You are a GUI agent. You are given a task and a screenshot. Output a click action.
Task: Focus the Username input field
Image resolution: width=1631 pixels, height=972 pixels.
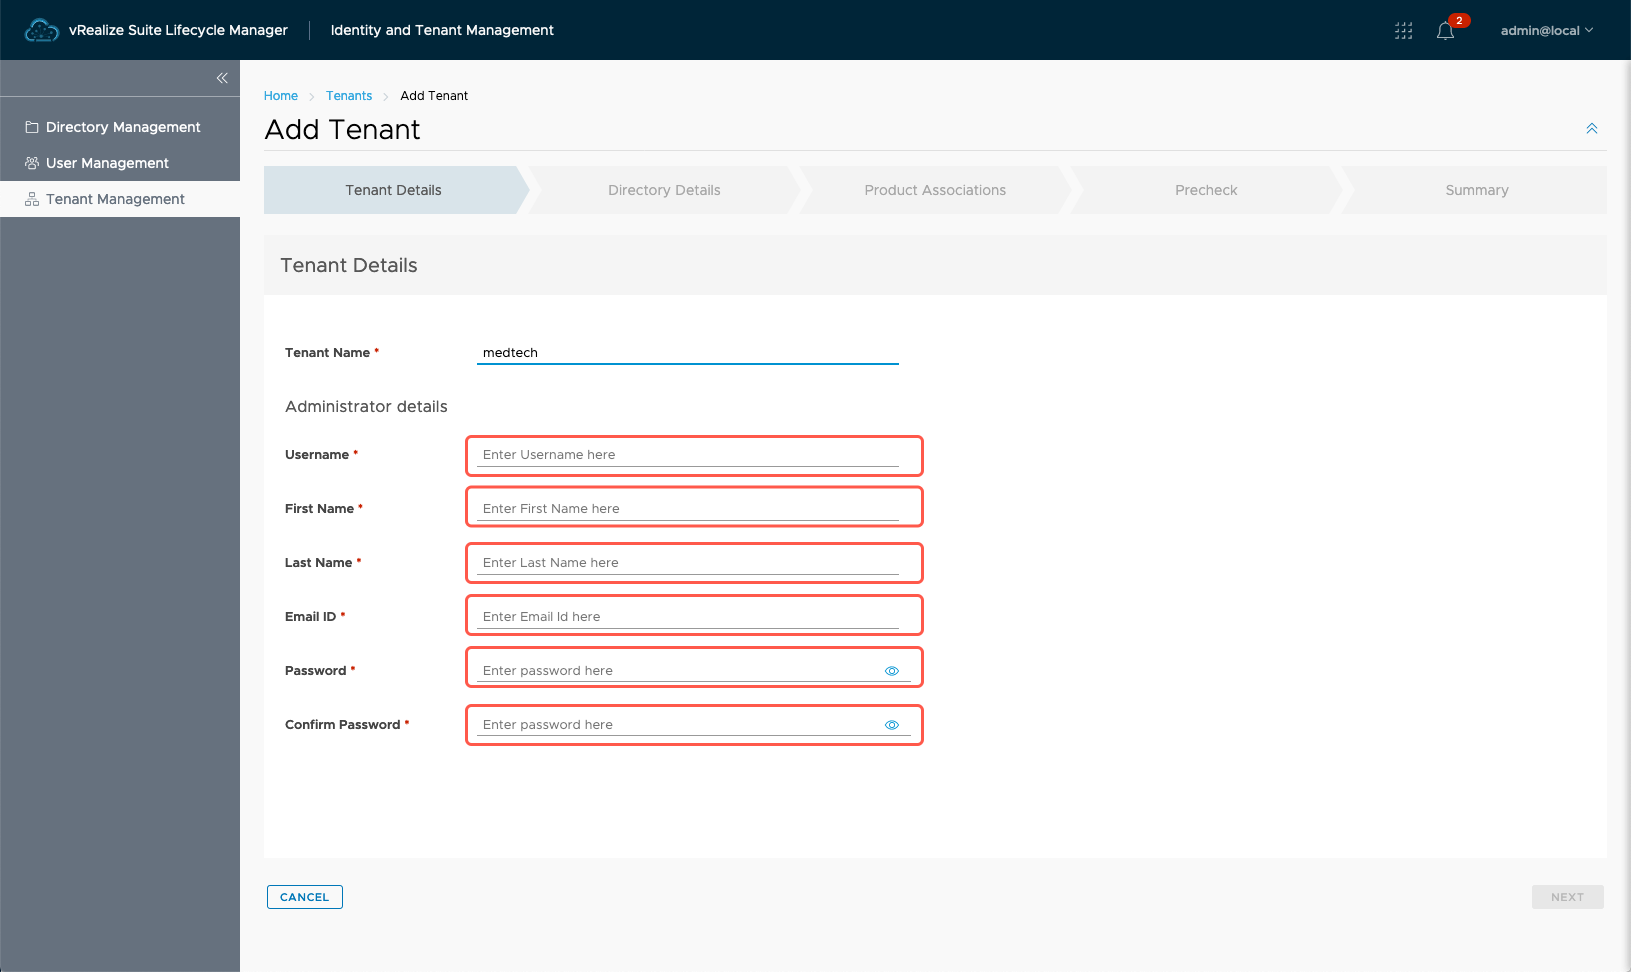point(688,455)
